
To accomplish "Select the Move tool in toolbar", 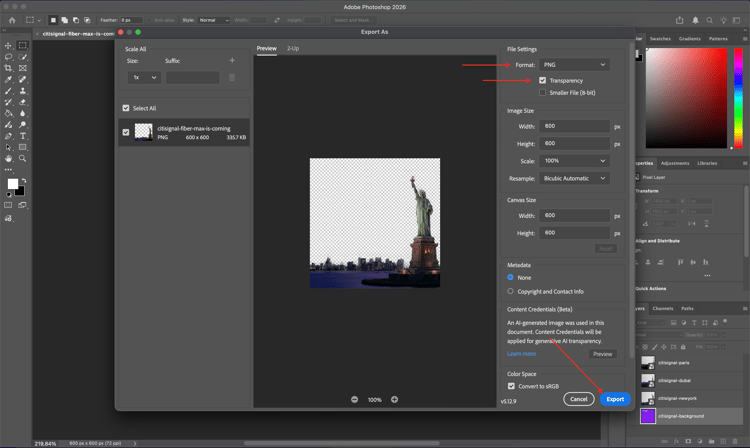I will (x=8, y=46).
